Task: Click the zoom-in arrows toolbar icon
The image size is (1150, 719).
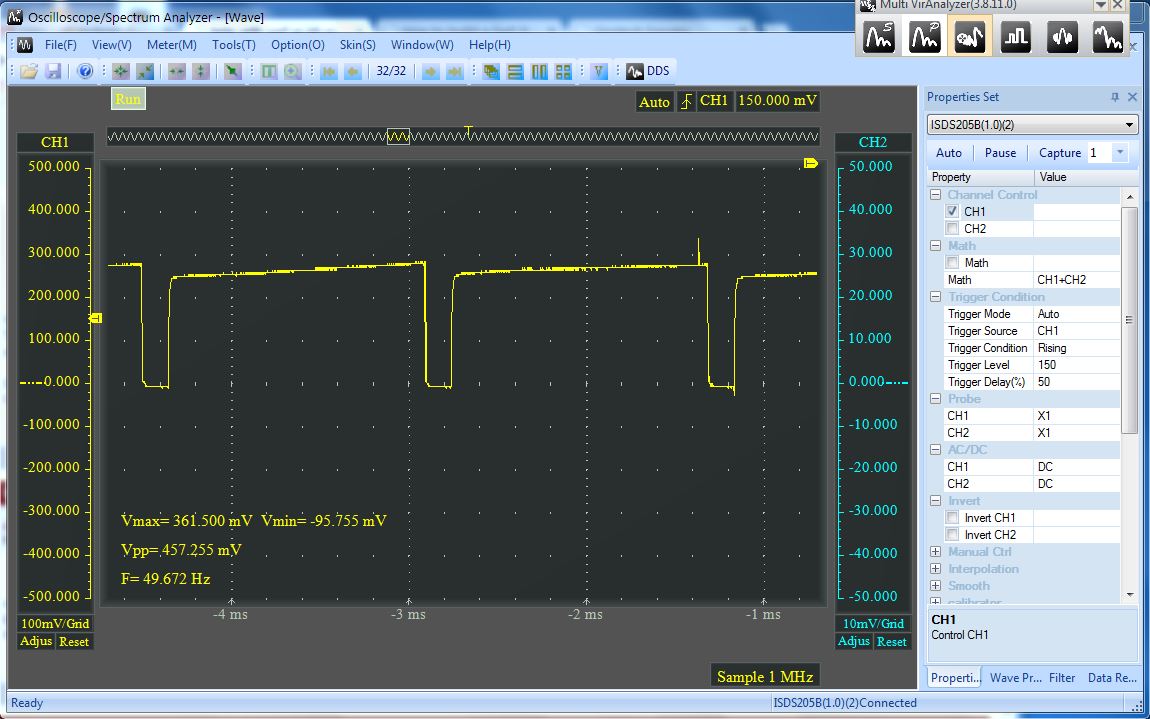Action: [x=121, y=71]
